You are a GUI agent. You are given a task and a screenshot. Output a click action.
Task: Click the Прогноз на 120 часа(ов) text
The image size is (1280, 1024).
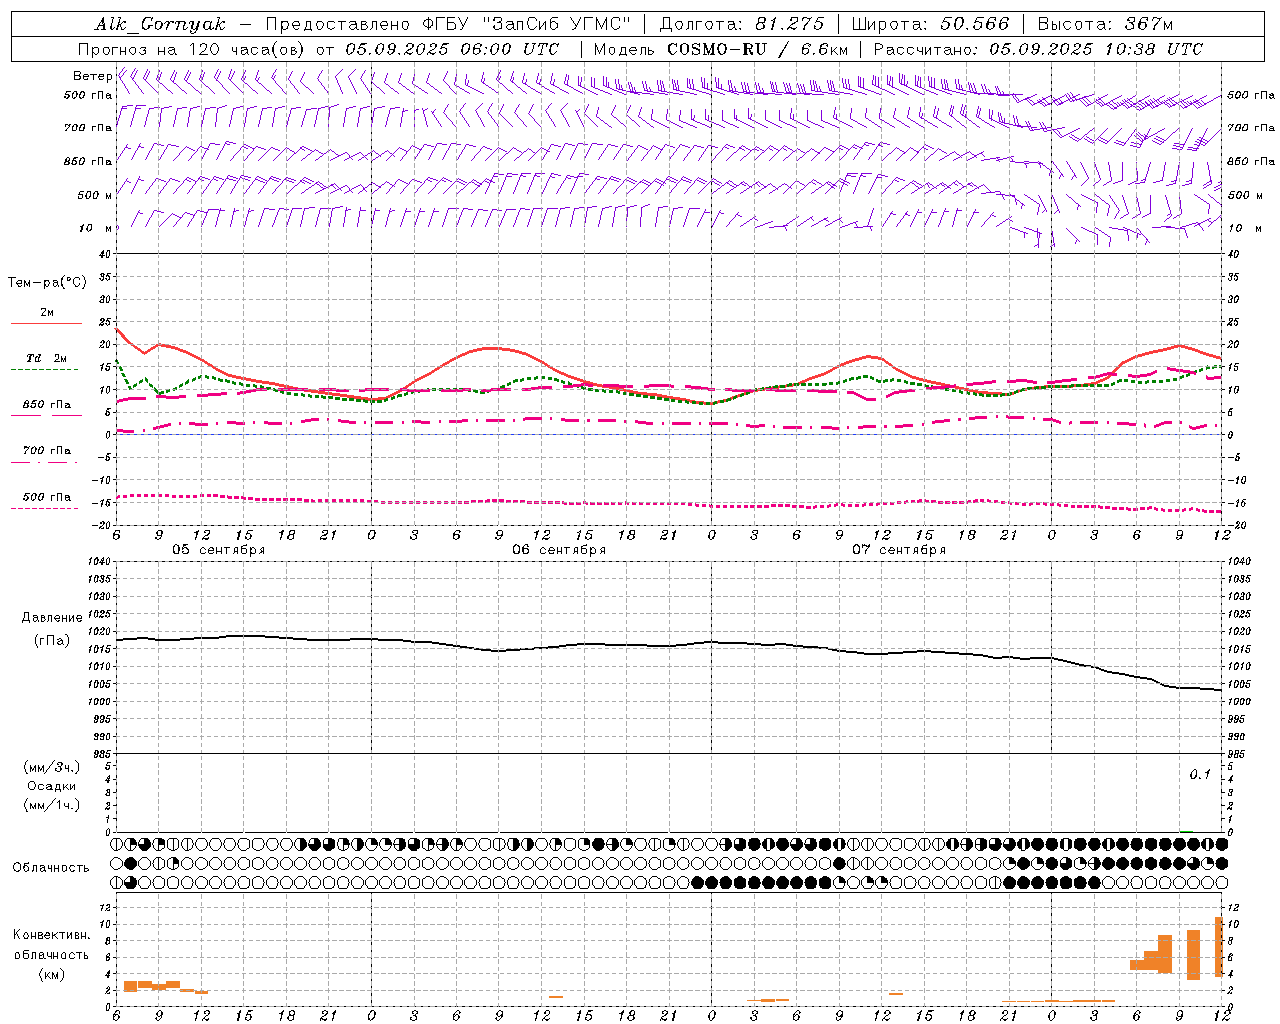pyautogui.click(x=193, y=49)
